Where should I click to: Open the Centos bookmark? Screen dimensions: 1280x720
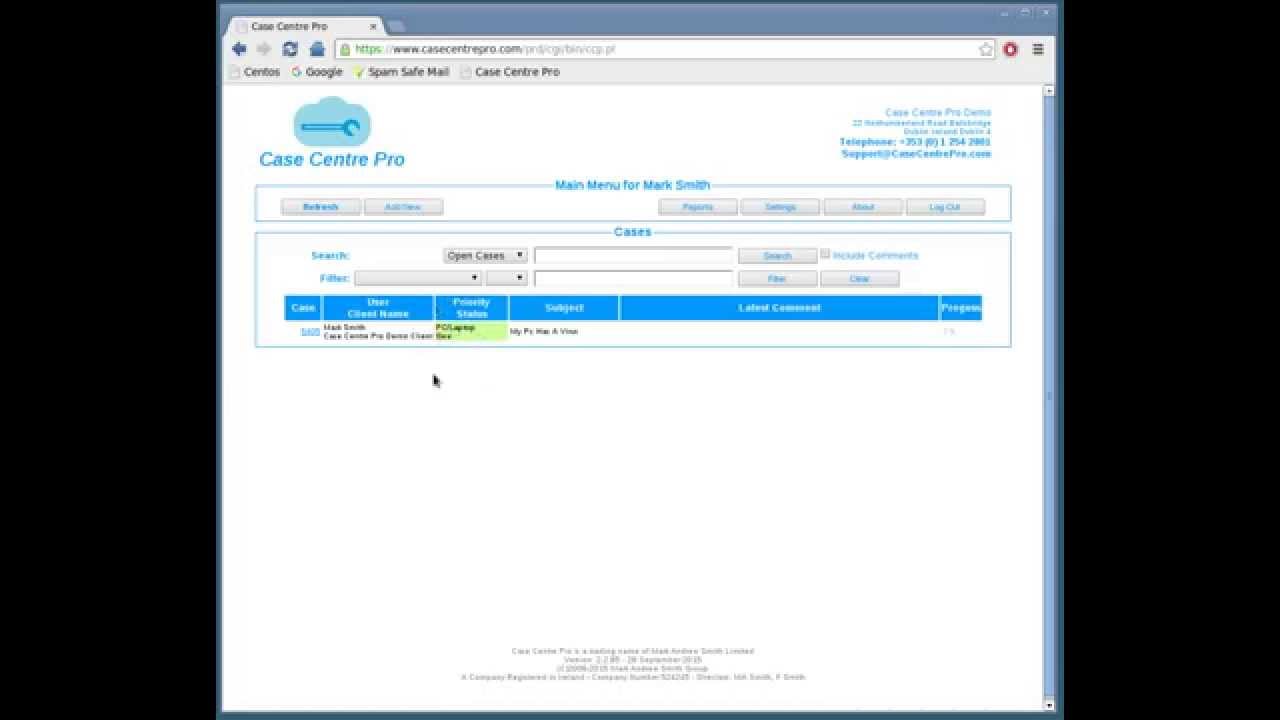point(254,72)
